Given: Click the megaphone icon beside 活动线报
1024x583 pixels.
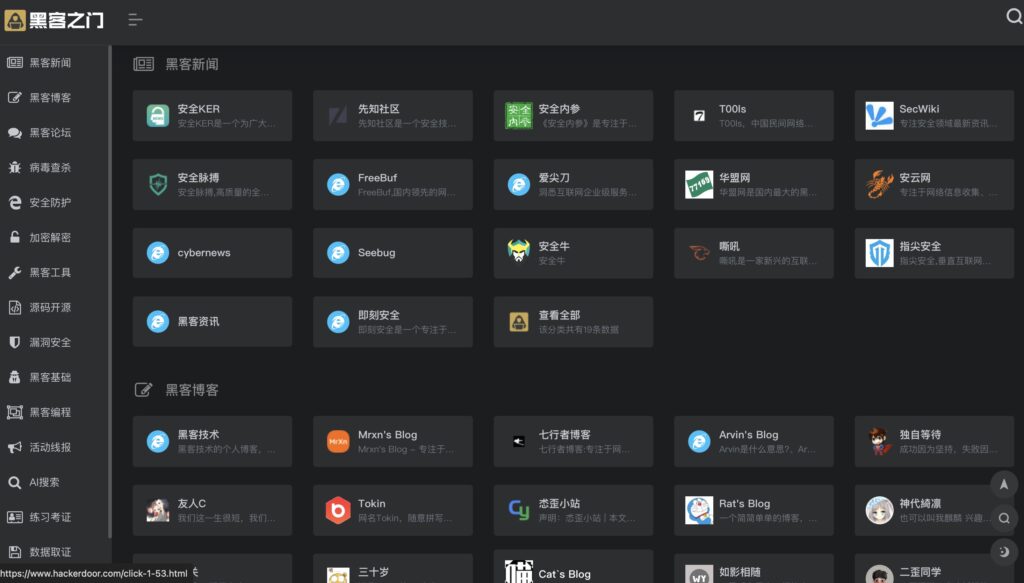Looking at the screenshot, I should (14, 447).
